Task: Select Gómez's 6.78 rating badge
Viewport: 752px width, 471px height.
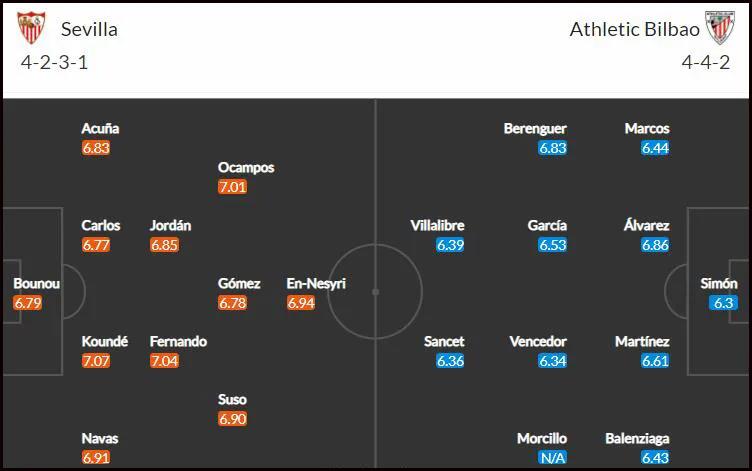Action: tap(233, 303)
